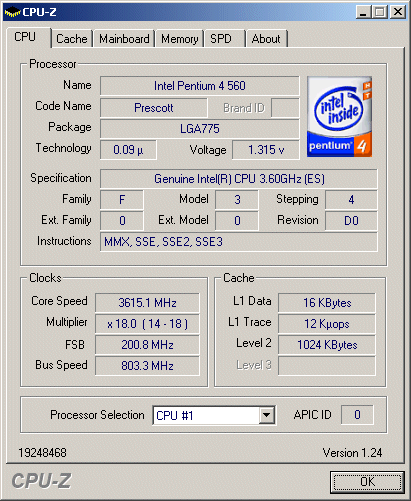Maximize the CPU-Z window

tap(380, 12)
